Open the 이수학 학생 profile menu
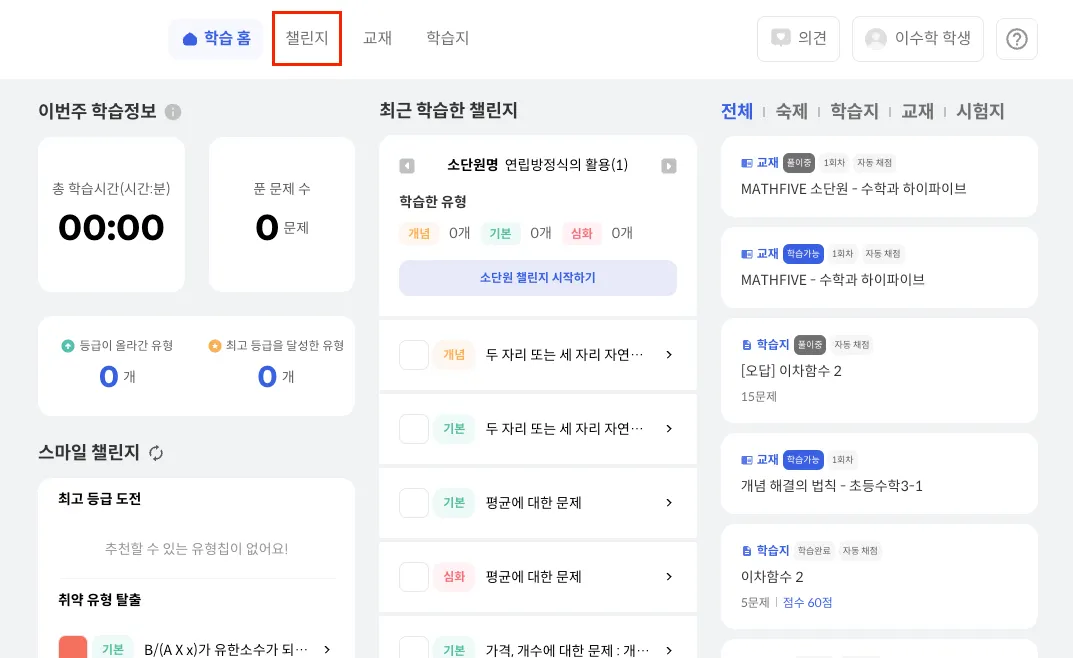The height and width of the screenshot is (658, 1073). tap(917, 39)
